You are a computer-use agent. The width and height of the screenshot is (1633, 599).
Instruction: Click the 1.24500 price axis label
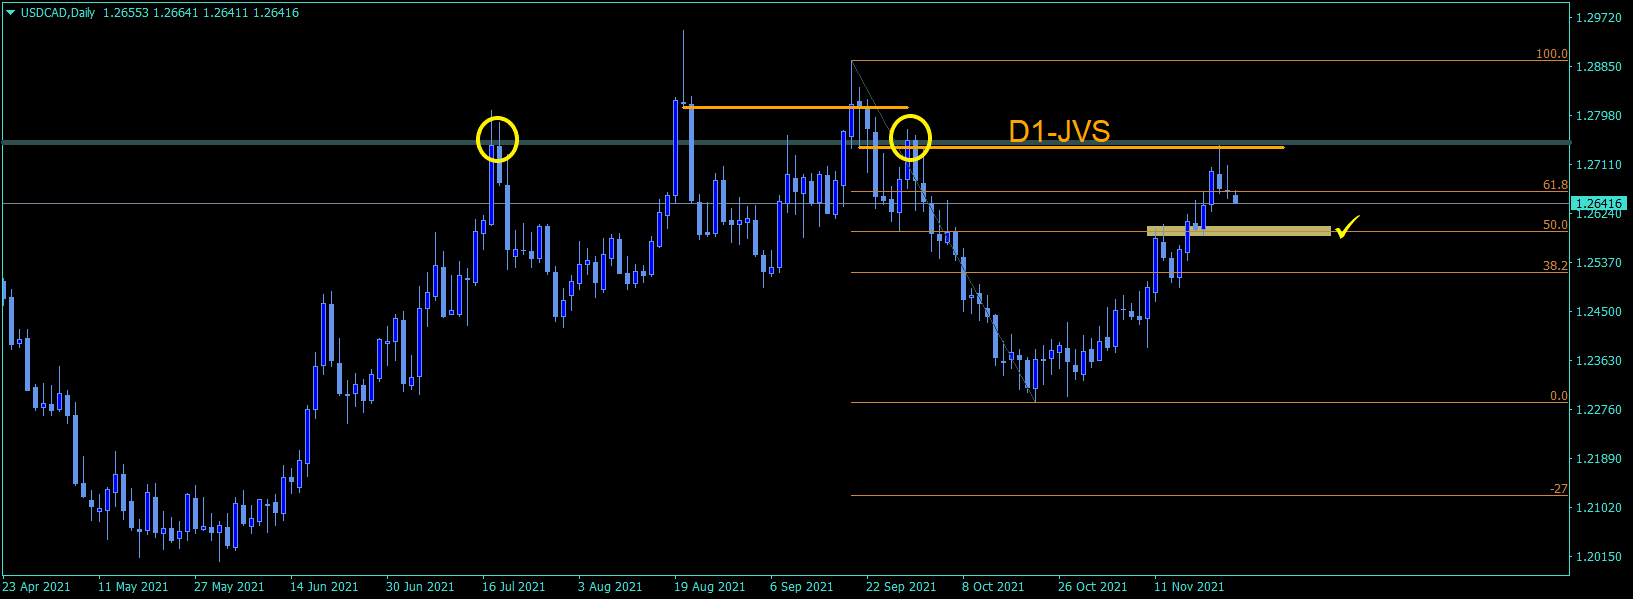tap(1598, 312)
